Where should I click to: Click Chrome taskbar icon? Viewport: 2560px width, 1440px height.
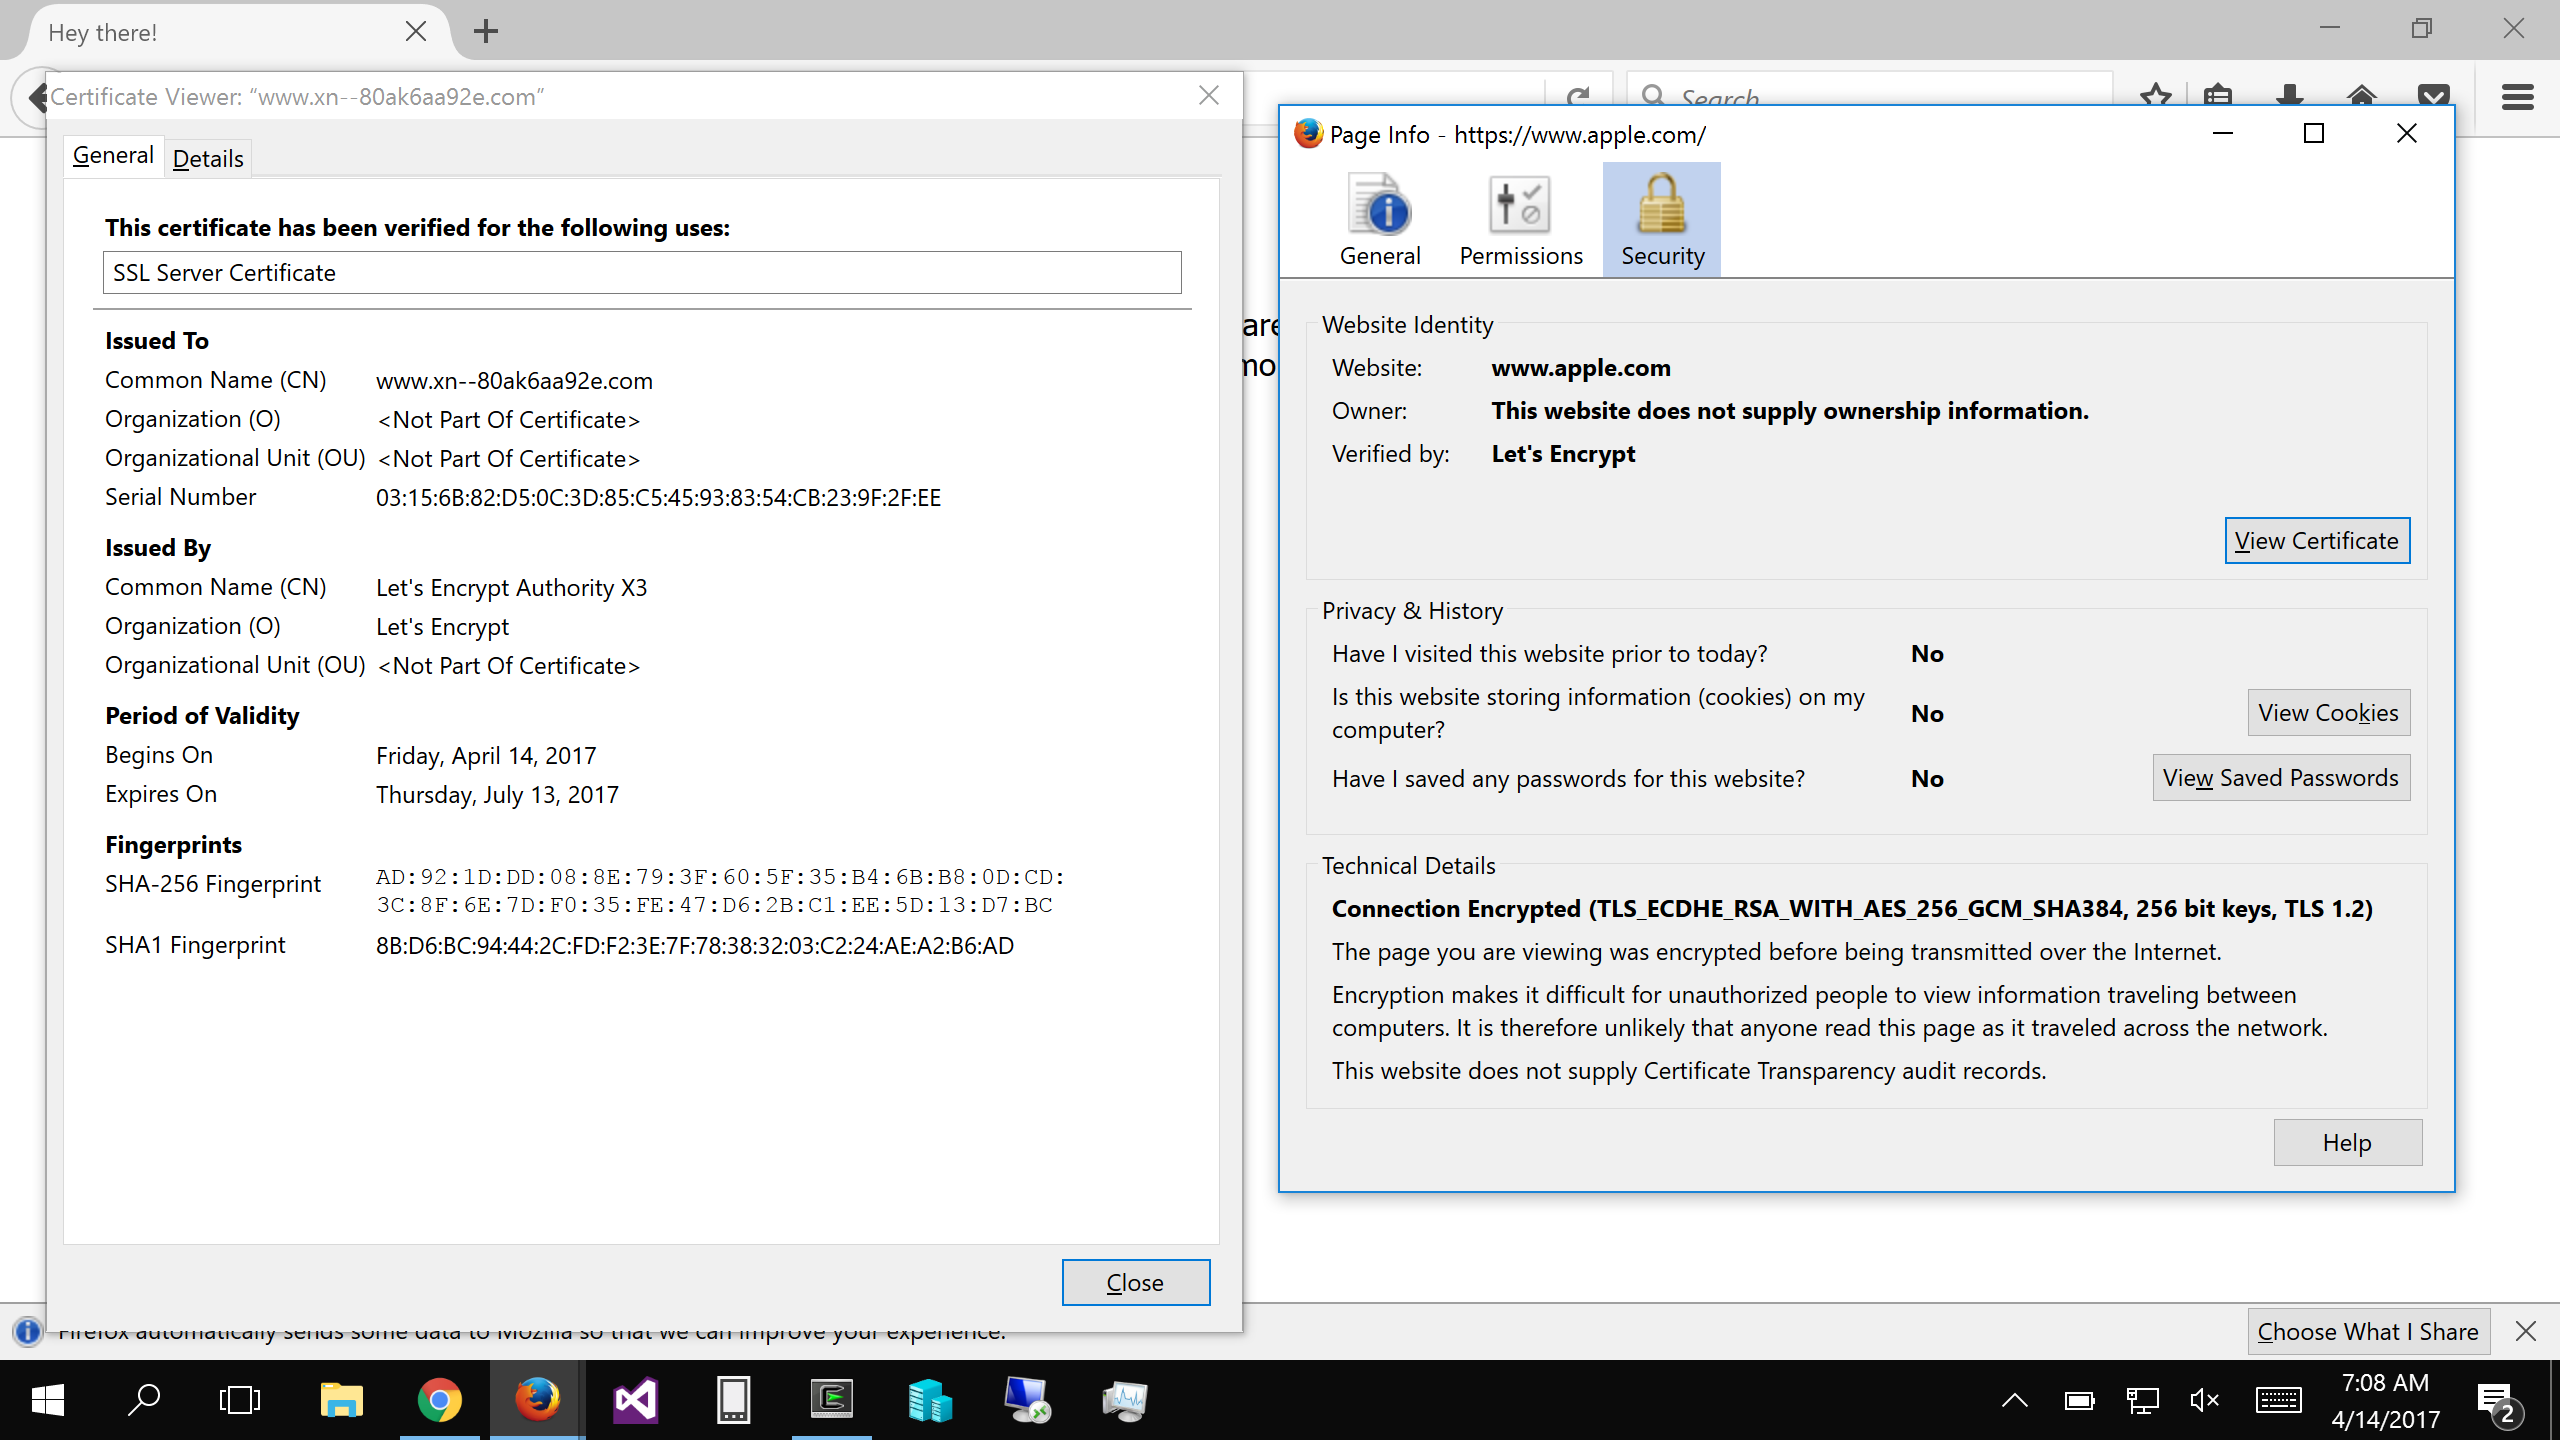click(441, 1398)
